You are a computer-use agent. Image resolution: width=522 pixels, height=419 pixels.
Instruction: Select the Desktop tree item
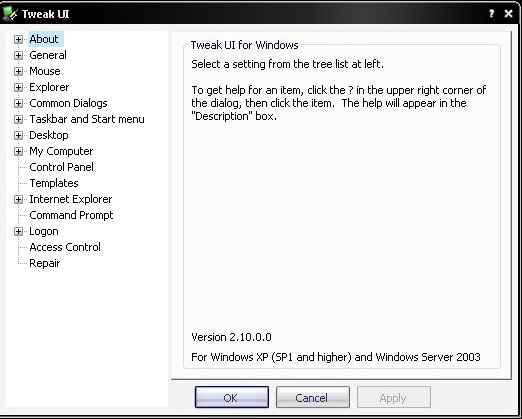[49, 135]
